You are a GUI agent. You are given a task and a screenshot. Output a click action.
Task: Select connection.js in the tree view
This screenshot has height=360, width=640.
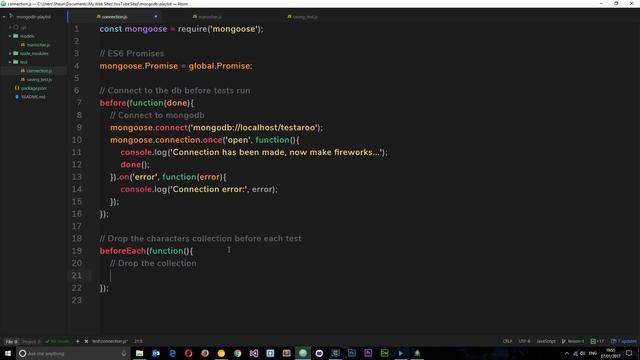click(39, 71)
